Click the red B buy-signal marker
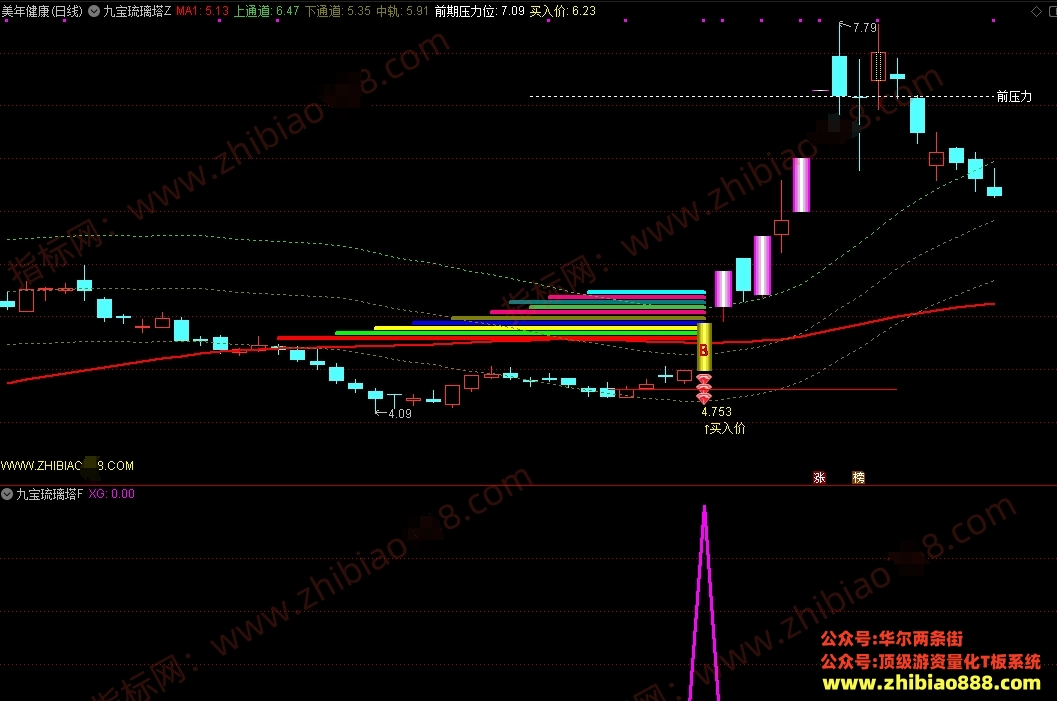The image size is (1057, 701). coord(704,350)
